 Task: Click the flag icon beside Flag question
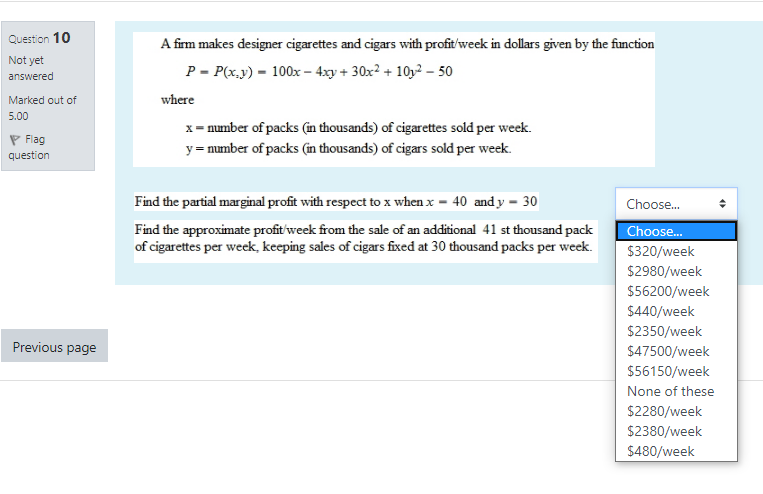click(x=15, y=140)
